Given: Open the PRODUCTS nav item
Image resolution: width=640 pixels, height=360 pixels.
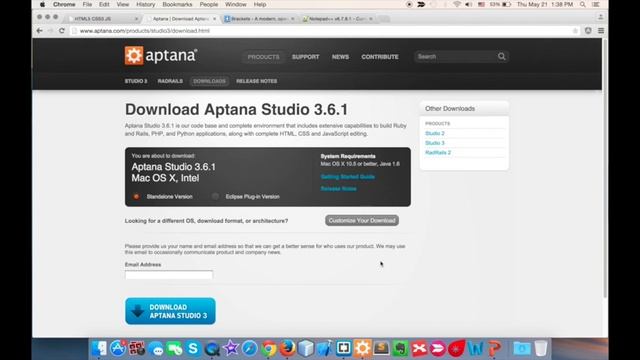Looking at the screenshot, I should pyautogui.click(x=263, y=57).
